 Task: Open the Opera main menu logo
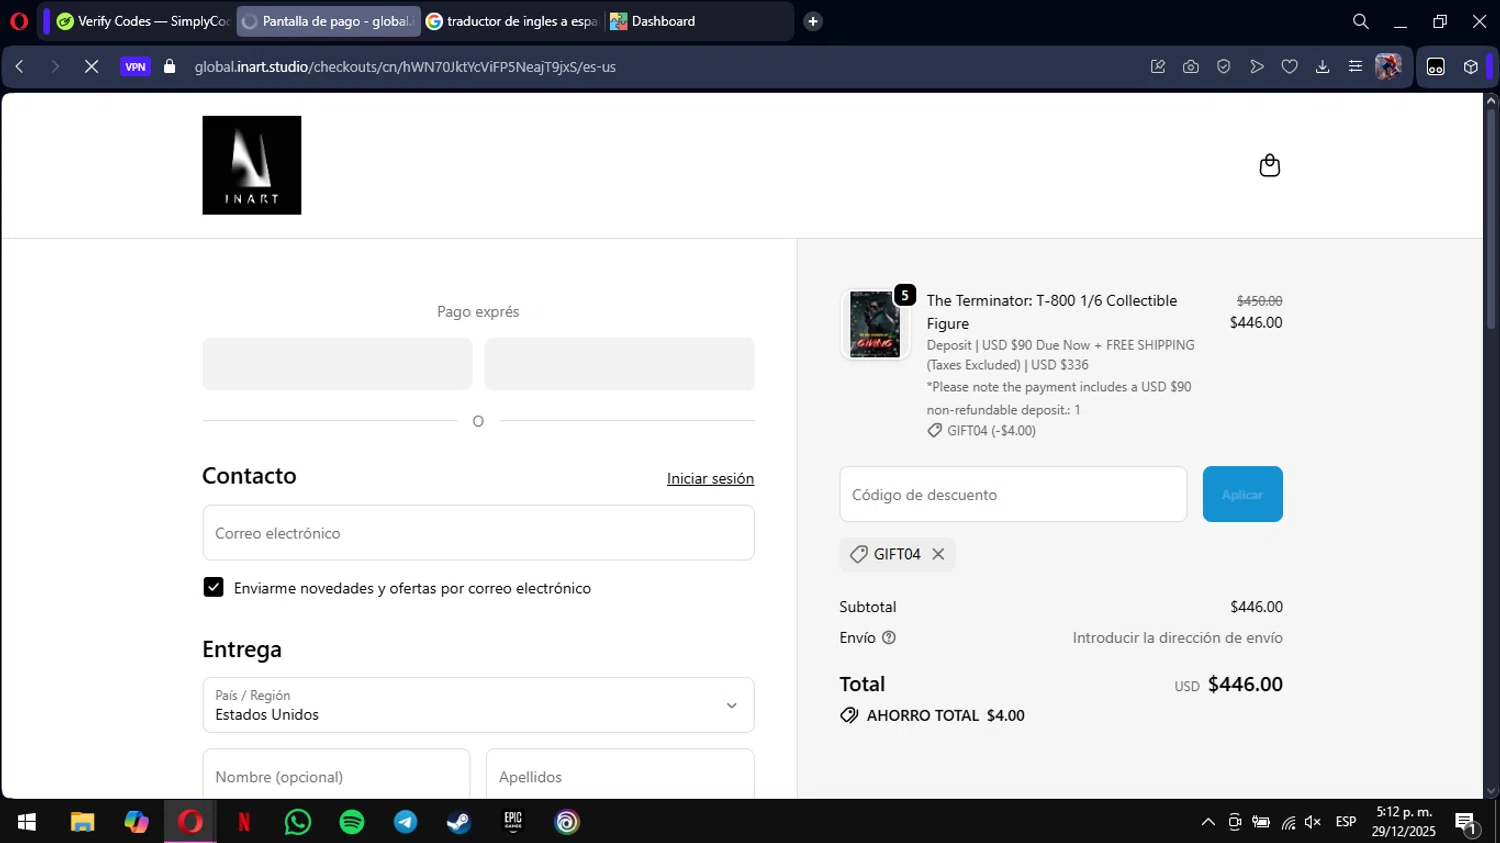[x=19, y=21]
